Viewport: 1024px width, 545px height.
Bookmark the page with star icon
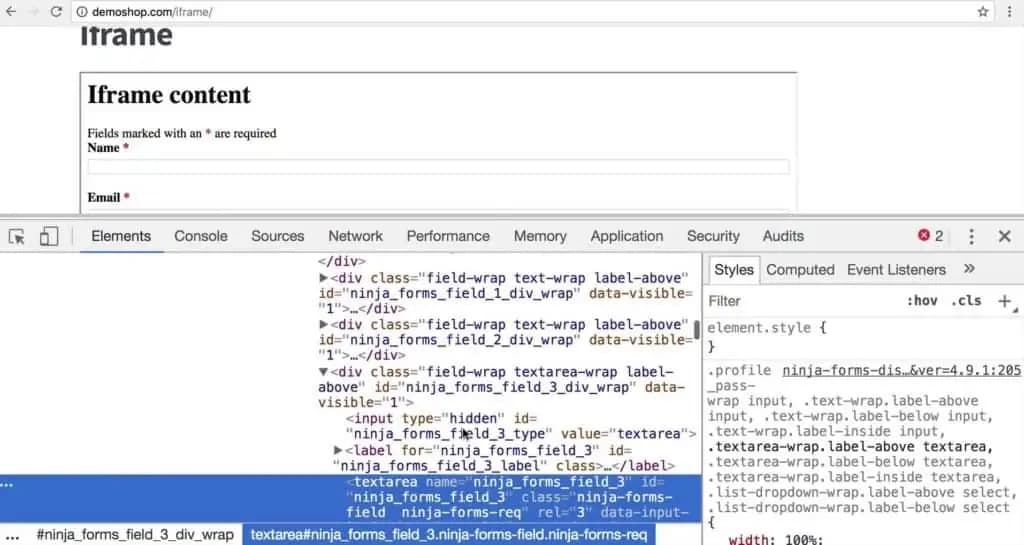[x=983, y=12]
